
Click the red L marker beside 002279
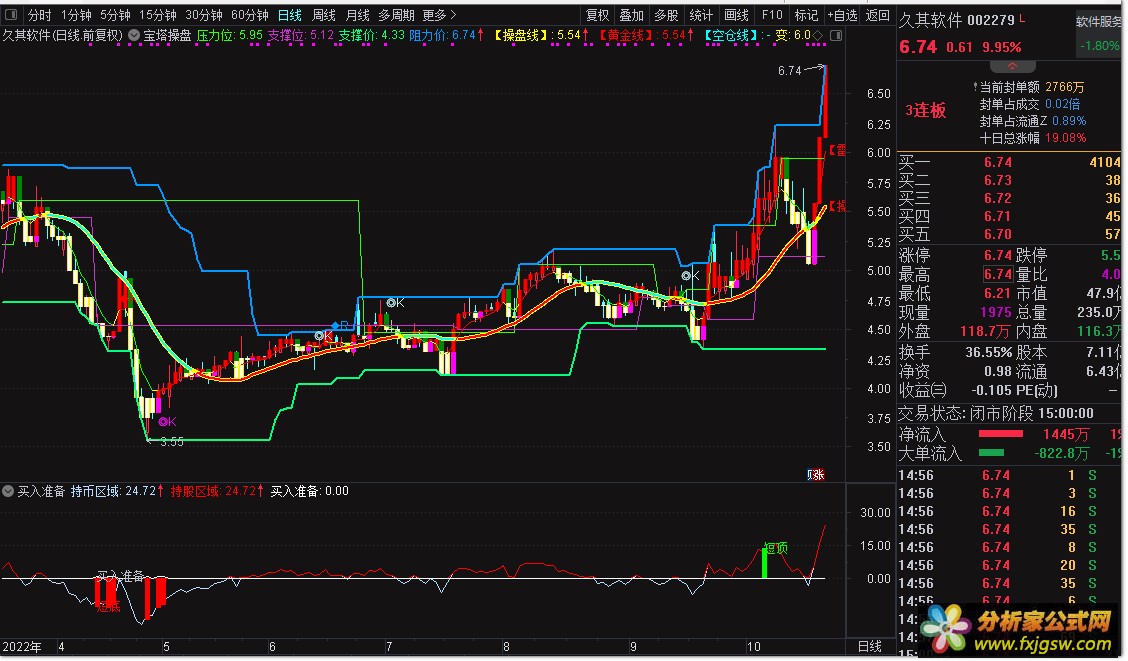[x=1022, y=17]
